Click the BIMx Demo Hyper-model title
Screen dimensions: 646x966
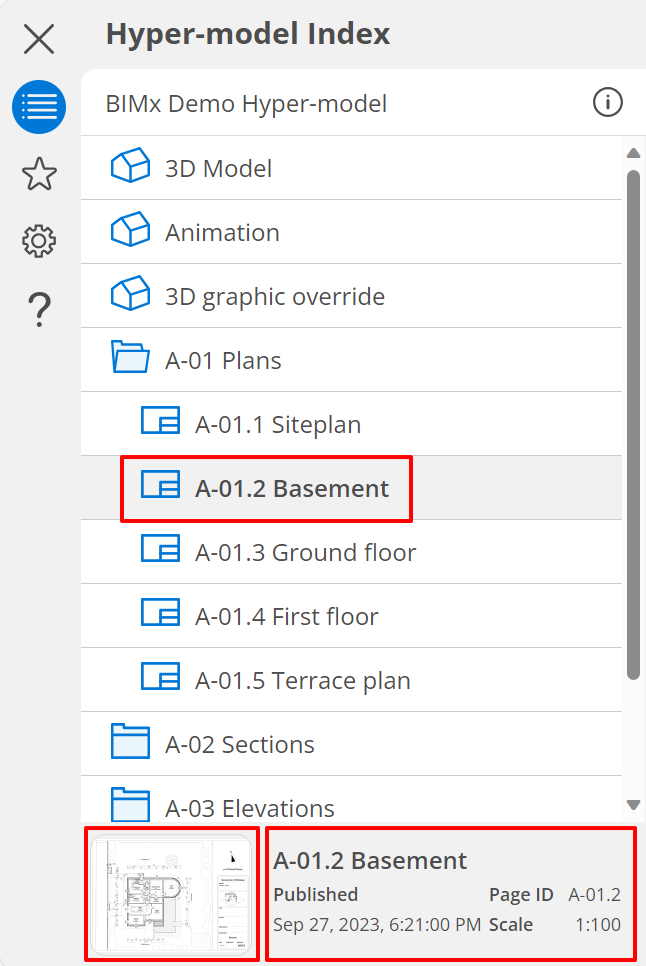tap(246, 103)
